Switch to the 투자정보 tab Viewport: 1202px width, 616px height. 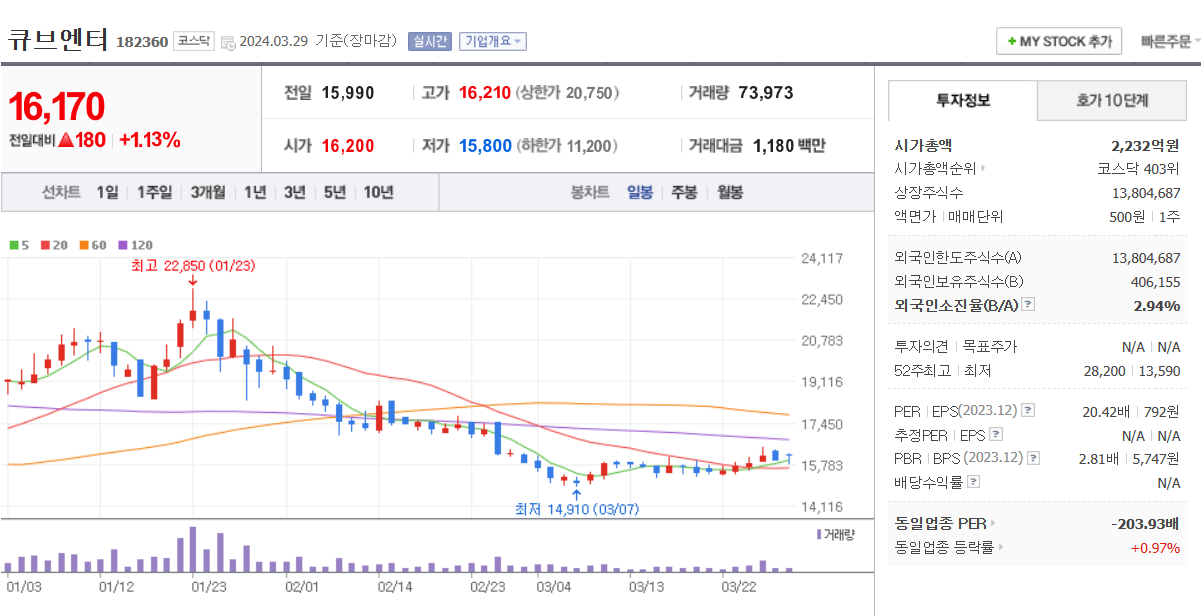pos(963,100)
